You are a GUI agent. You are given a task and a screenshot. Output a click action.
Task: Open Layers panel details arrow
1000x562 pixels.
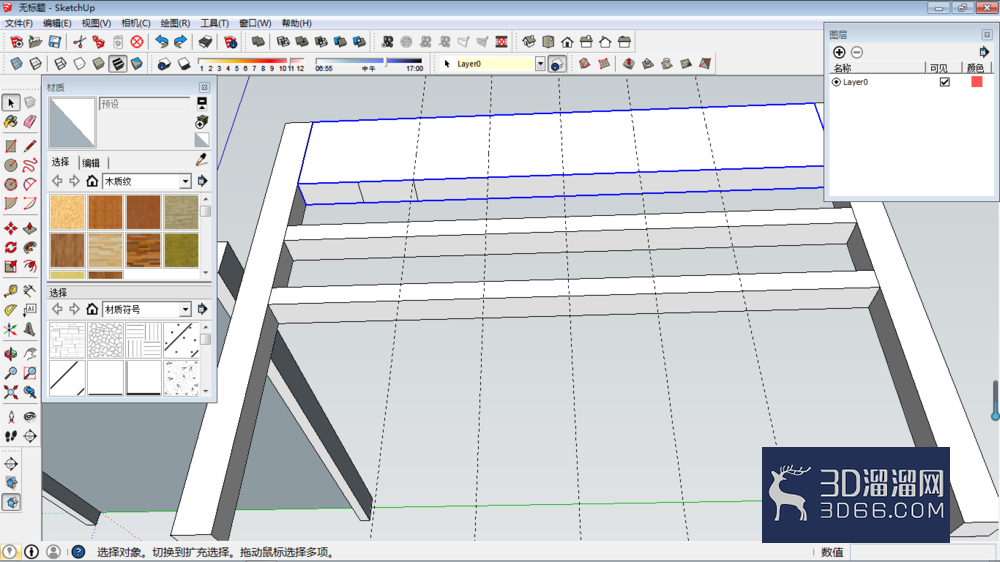tap(983, 52)
